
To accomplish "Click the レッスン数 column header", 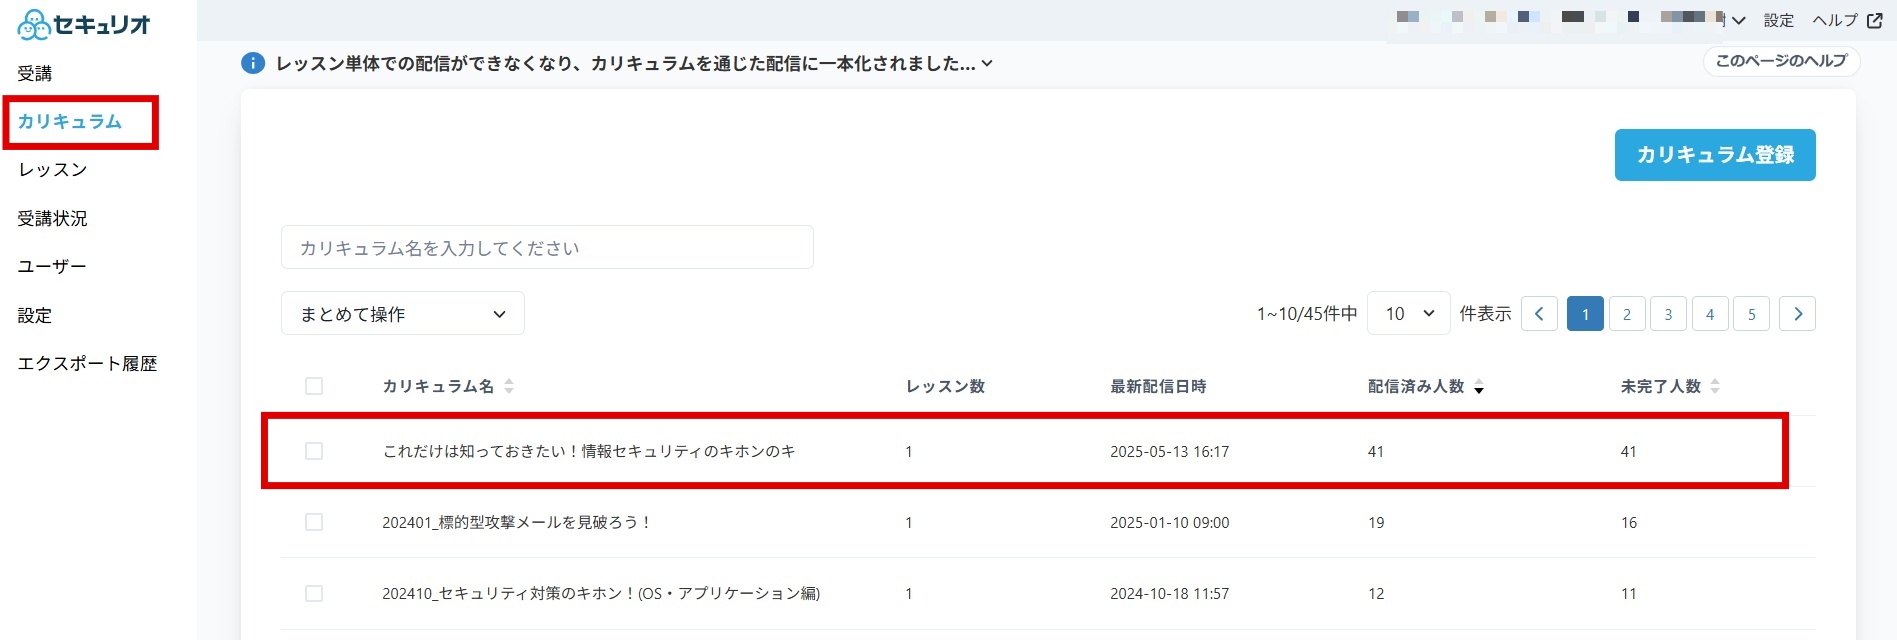I will click(x=945, y=386).
